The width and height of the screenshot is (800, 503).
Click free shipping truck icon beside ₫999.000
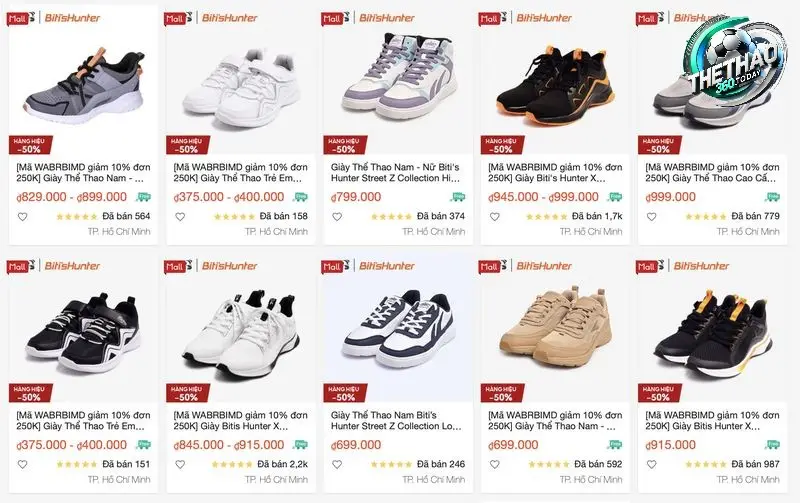click(772, 197)
